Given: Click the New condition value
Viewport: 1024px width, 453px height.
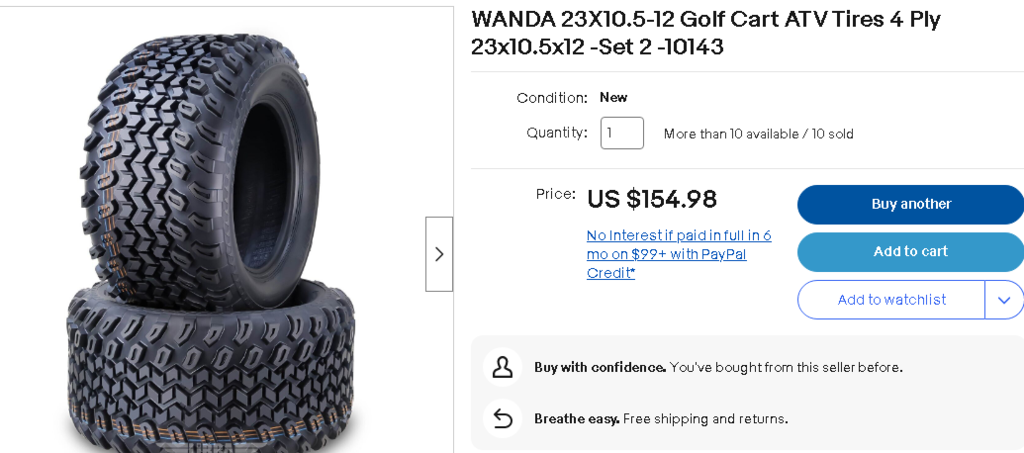Looking at the screenshot, I should (613, 97).
